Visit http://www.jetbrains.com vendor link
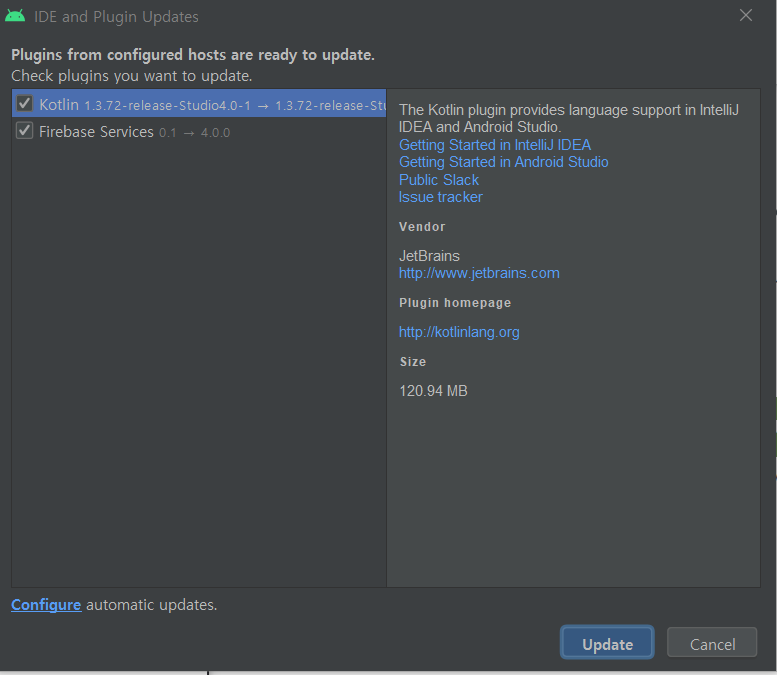This screenshot has height=675, width=777. click(479, 273)
